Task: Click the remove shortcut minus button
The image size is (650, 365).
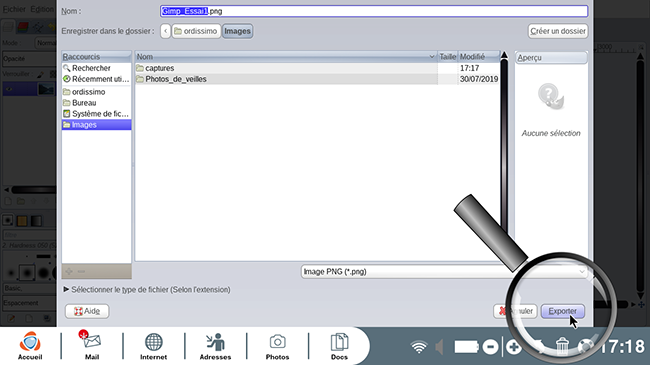Action: 81,271
